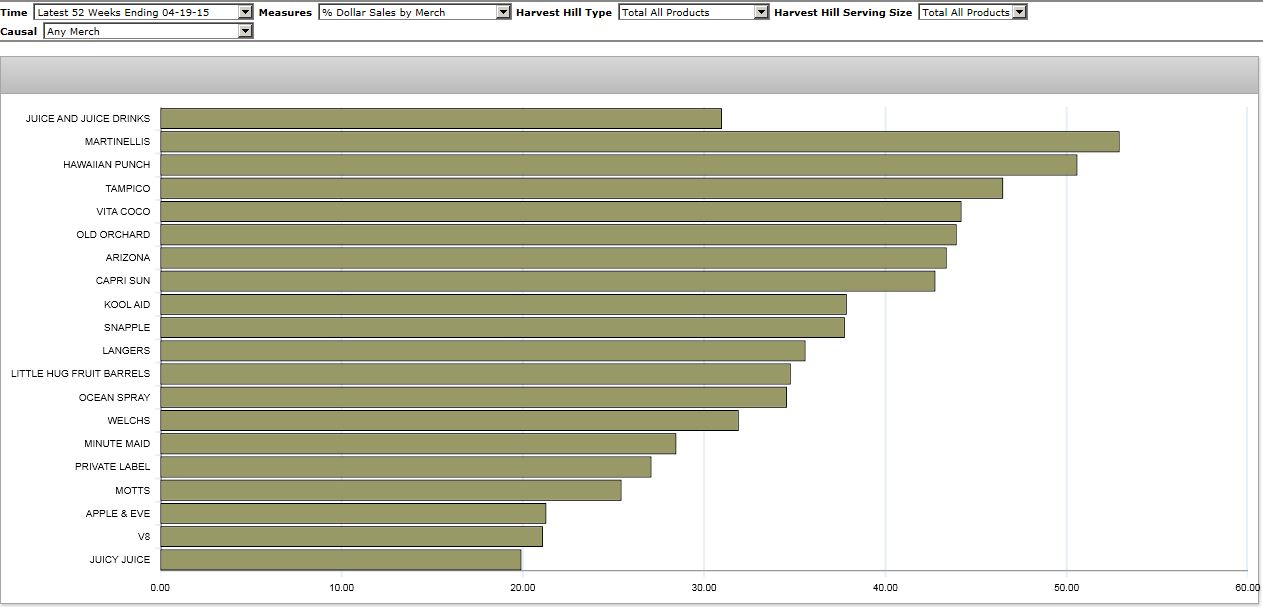This screenshot has width=1263, height=612.
Task: Select the Minute Maid bar
Action: pos(418,443)
